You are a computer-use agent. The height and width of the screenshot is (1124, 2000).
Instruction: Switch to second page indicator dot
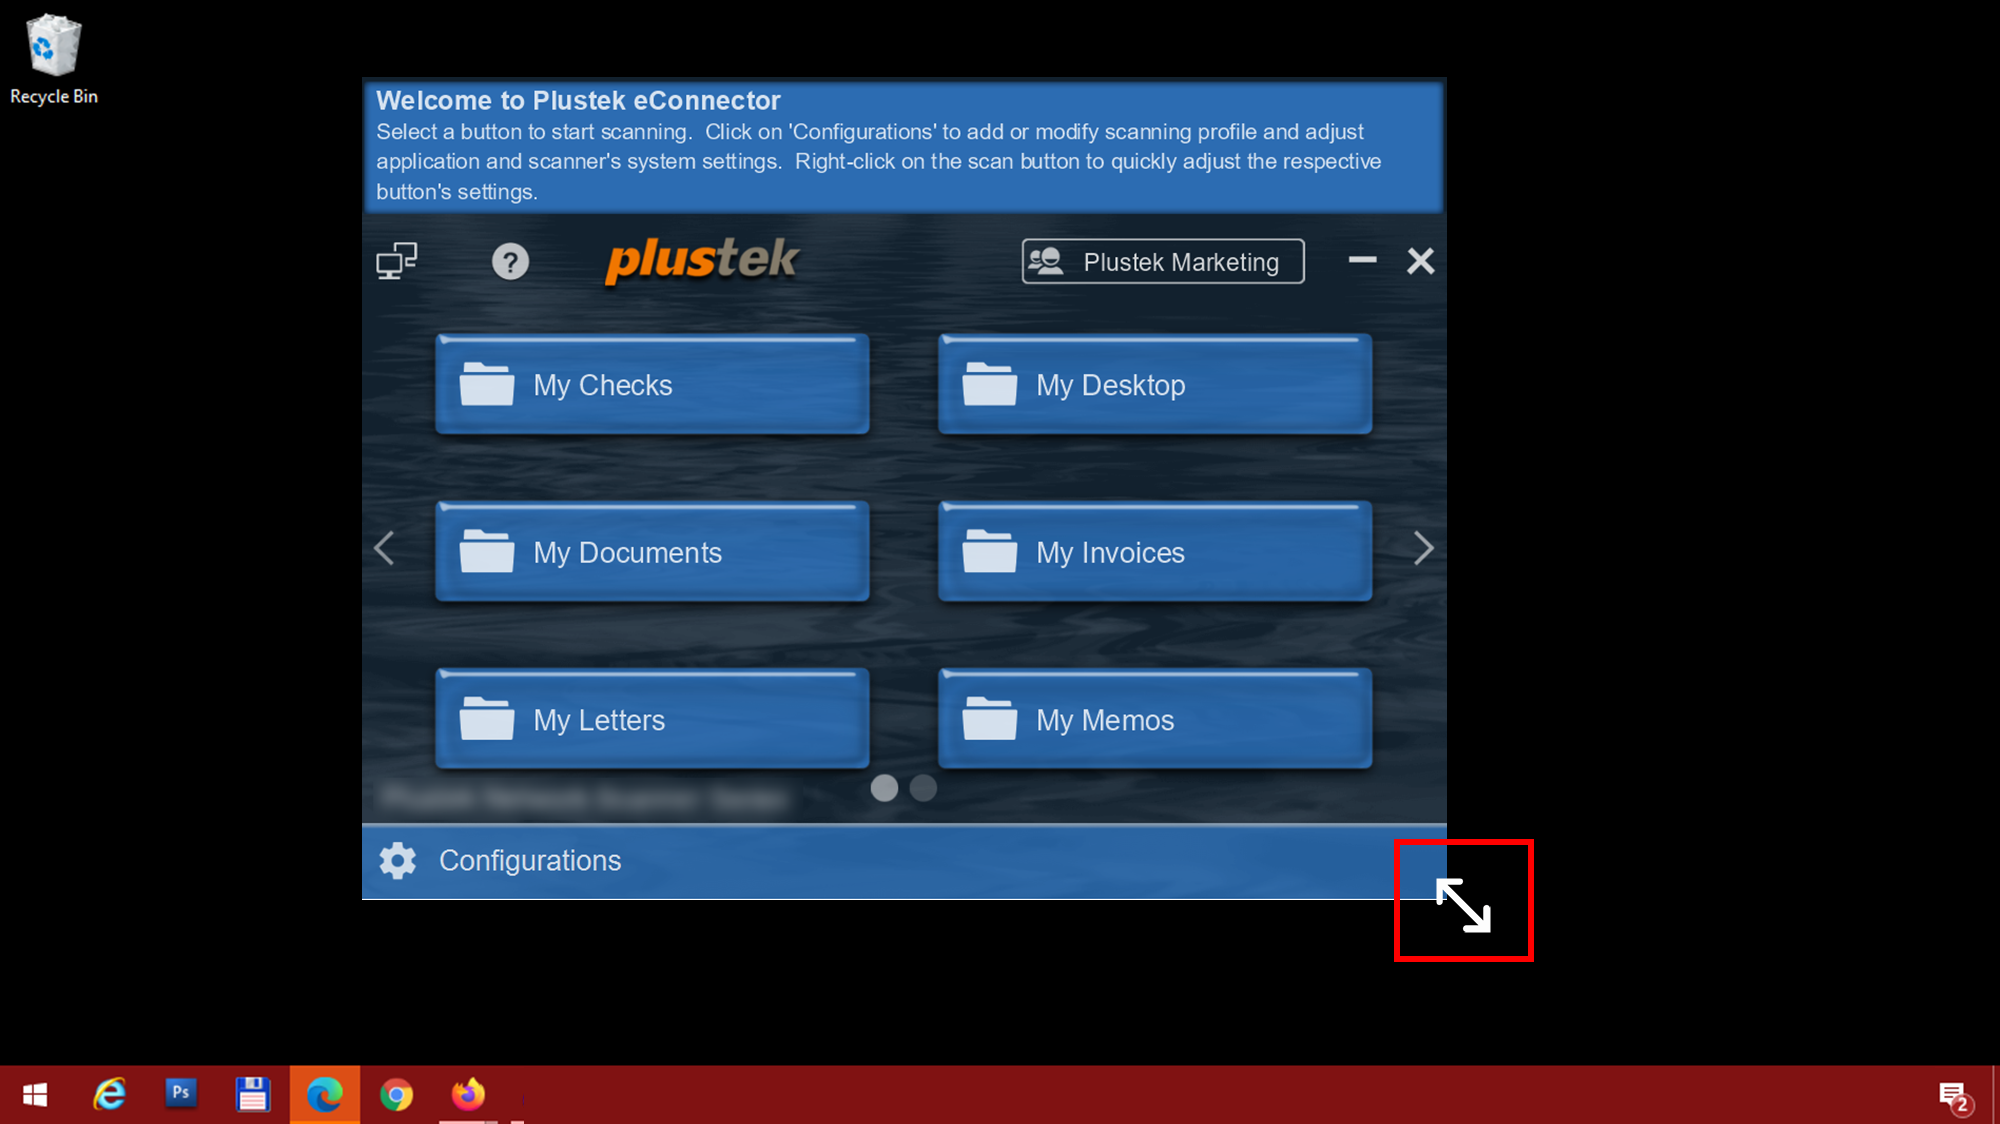[923, 788]
